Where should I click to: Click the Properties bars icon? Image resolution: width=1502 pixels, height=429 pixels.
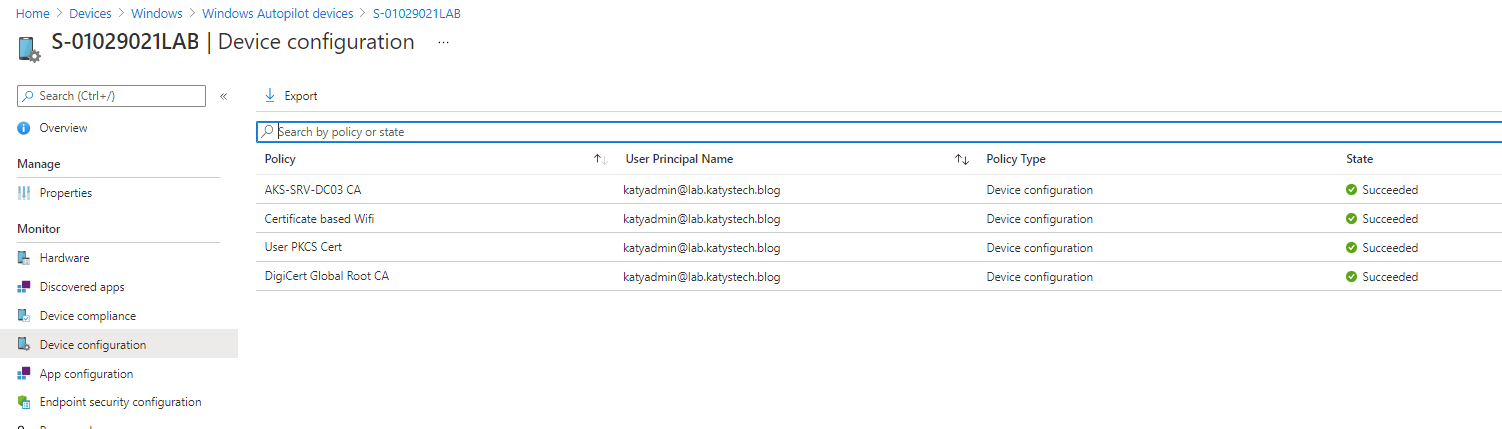pyautogui.click(x=24, y=193)
